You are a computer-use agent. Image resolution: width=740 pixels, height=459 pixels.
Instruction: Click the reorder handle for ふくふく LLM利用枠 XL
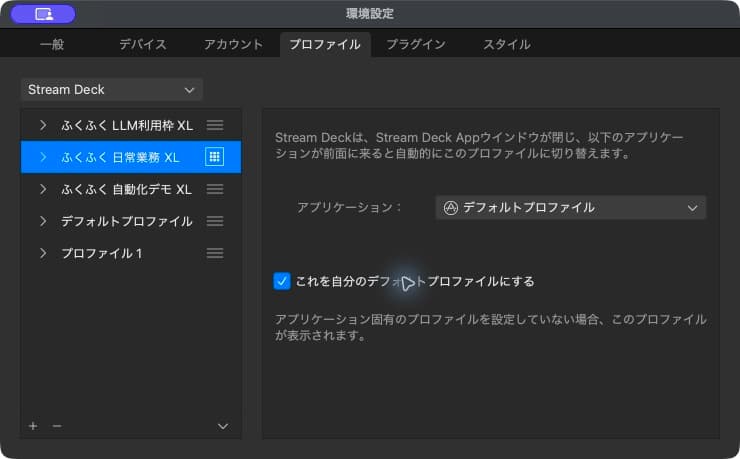tap(215, 125)
